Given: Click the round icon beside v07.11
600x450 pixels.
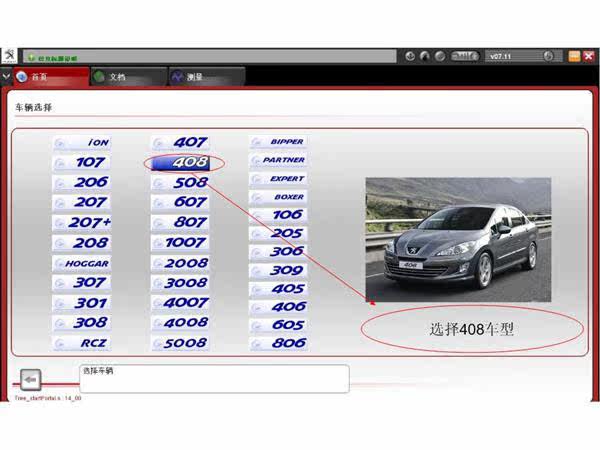Looking at the screenshot, I should click(548, 56).
